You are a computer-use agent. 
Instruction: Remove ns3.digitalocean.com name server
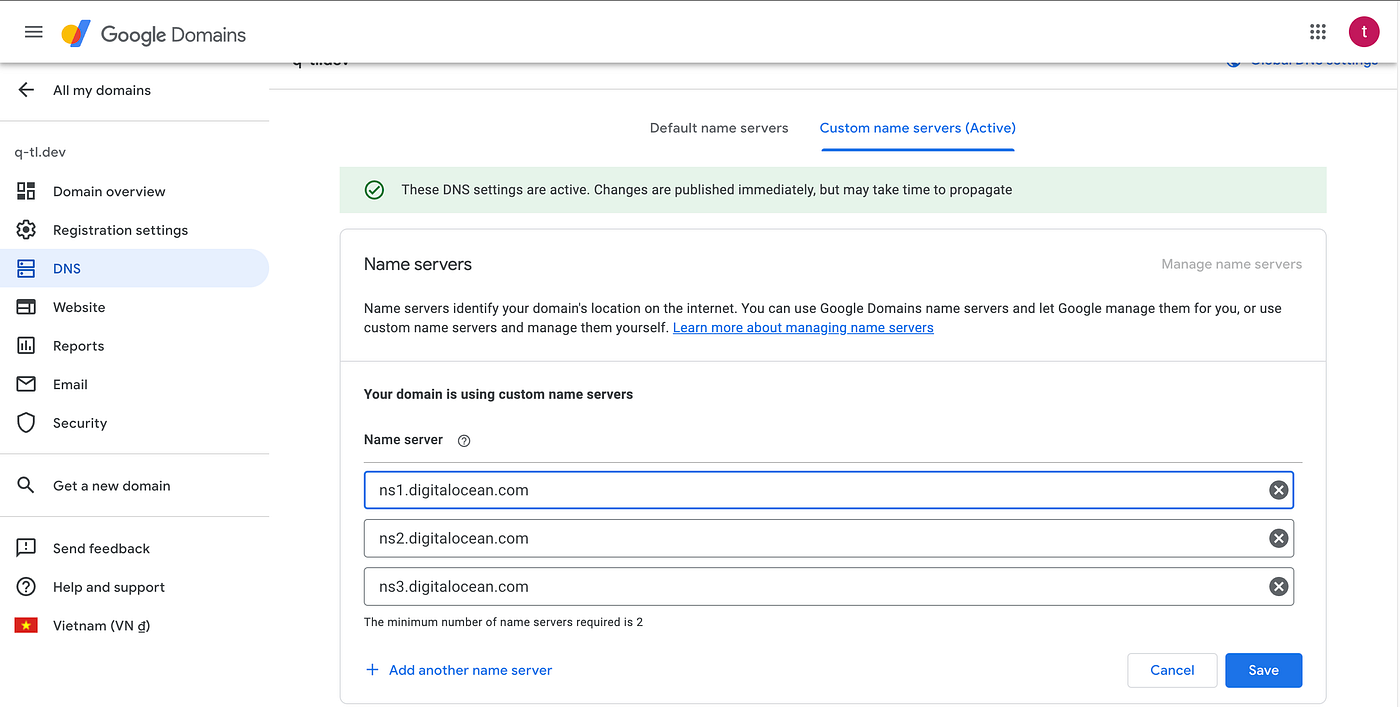(1278, 587)
